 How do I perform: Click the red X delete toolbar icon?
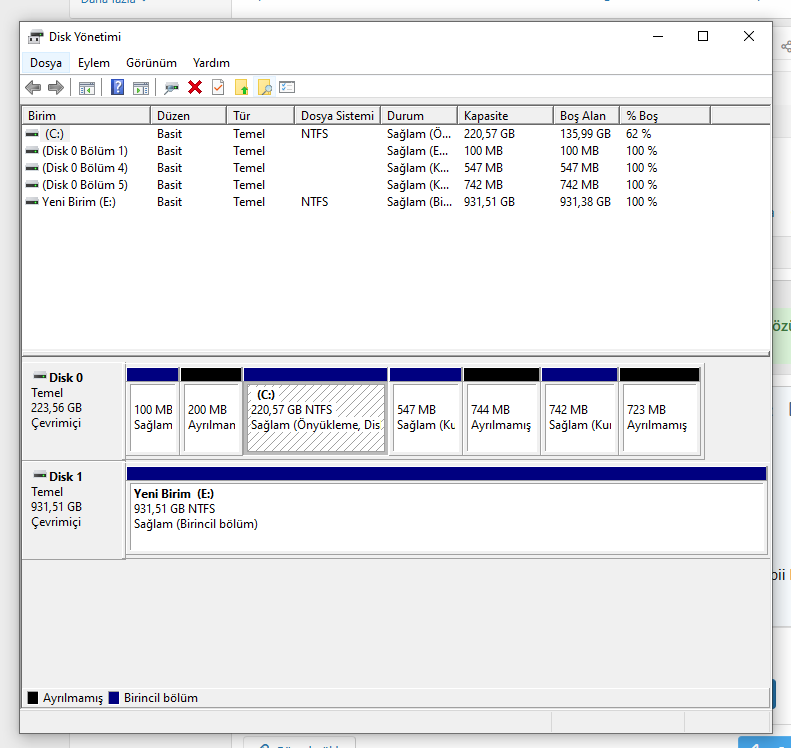click(195, 87)
